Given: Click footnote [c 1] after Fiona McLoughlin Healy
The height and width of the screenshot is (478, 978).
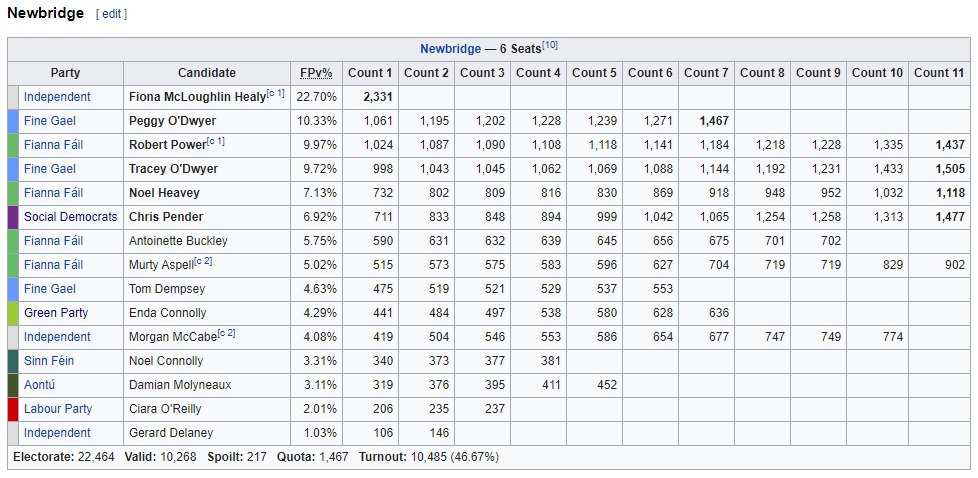Looking at the screenshot, I should click(x=275, y=94).
